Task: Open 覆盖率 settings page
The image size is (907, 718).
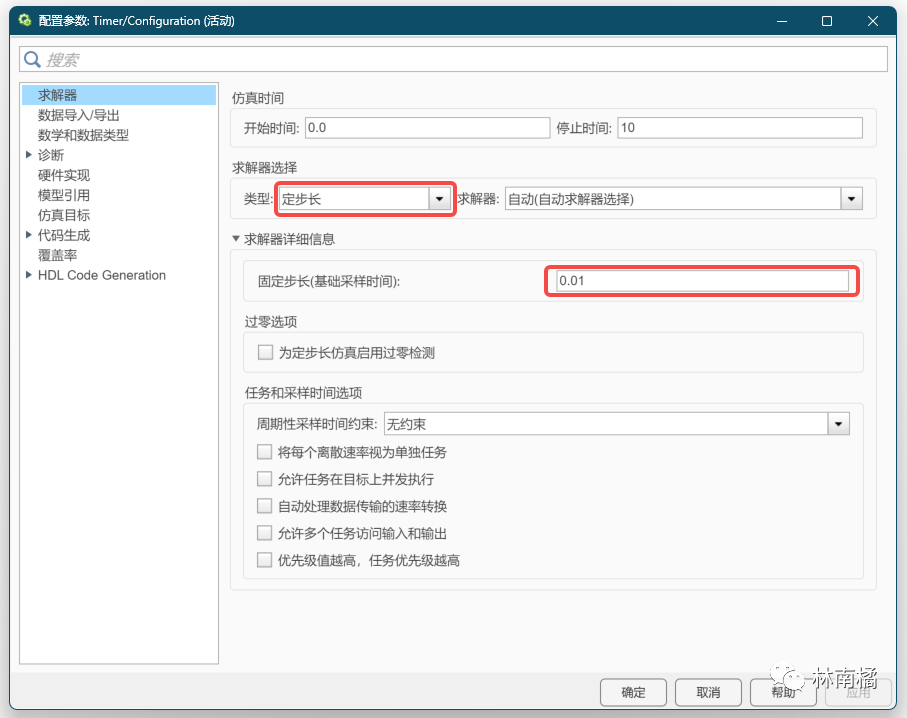Action: click(x=57, y=255)
